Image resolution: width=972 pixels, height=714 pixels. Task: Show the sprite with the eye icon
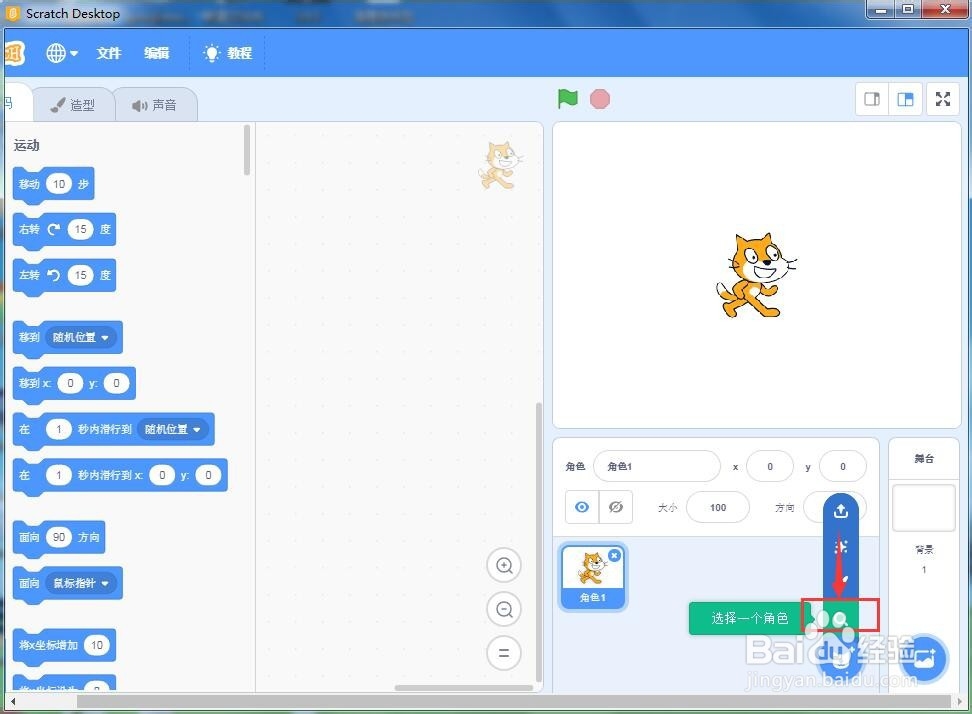581,507
